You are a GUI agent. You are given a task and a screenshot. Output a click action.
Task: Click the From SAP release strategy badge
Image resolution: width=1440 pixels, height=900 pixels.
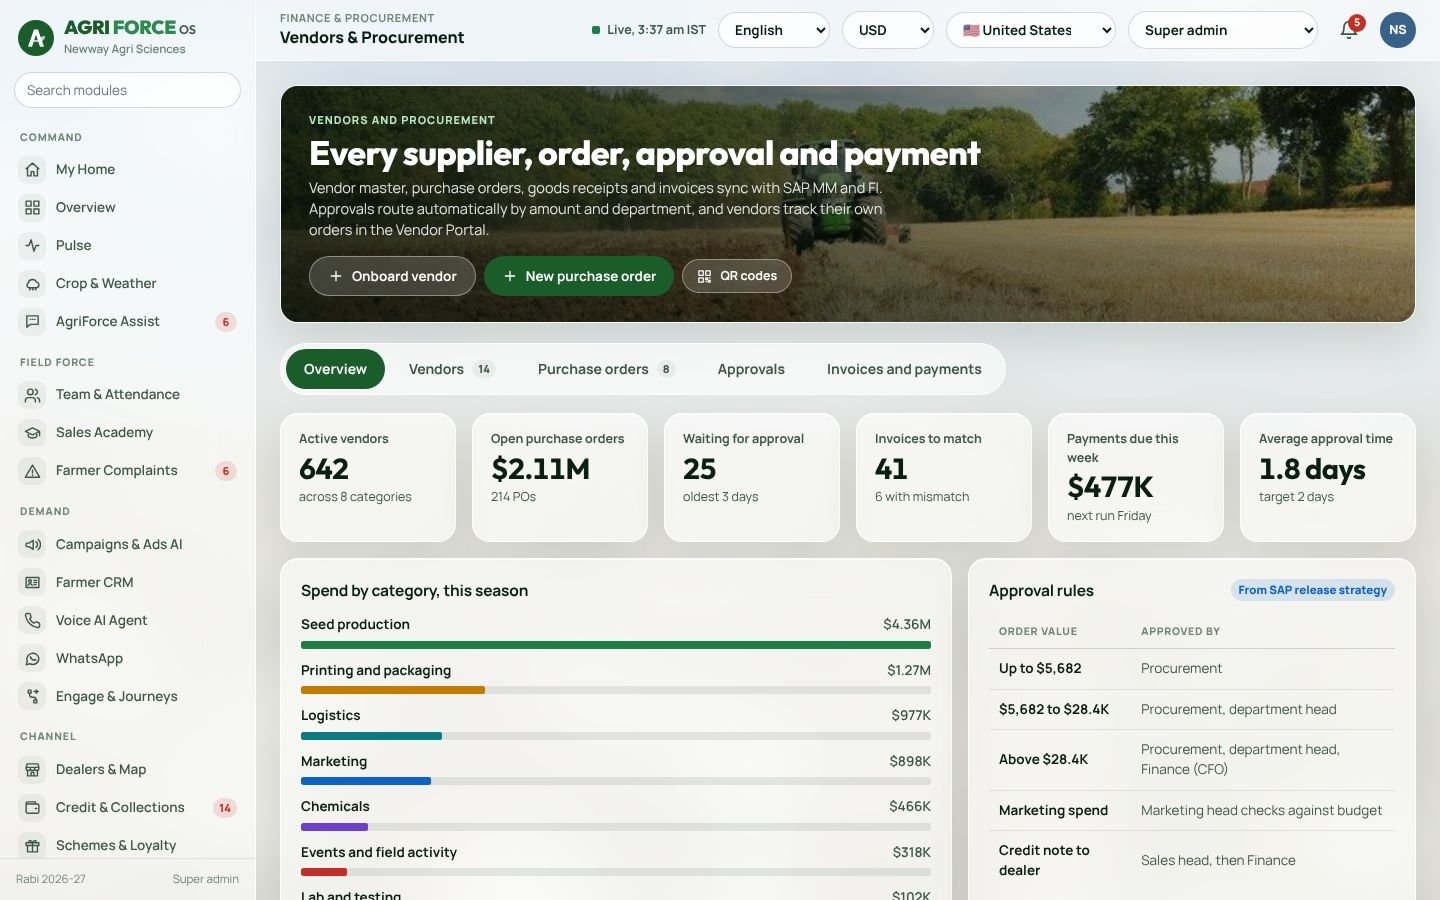(1312, 590)
